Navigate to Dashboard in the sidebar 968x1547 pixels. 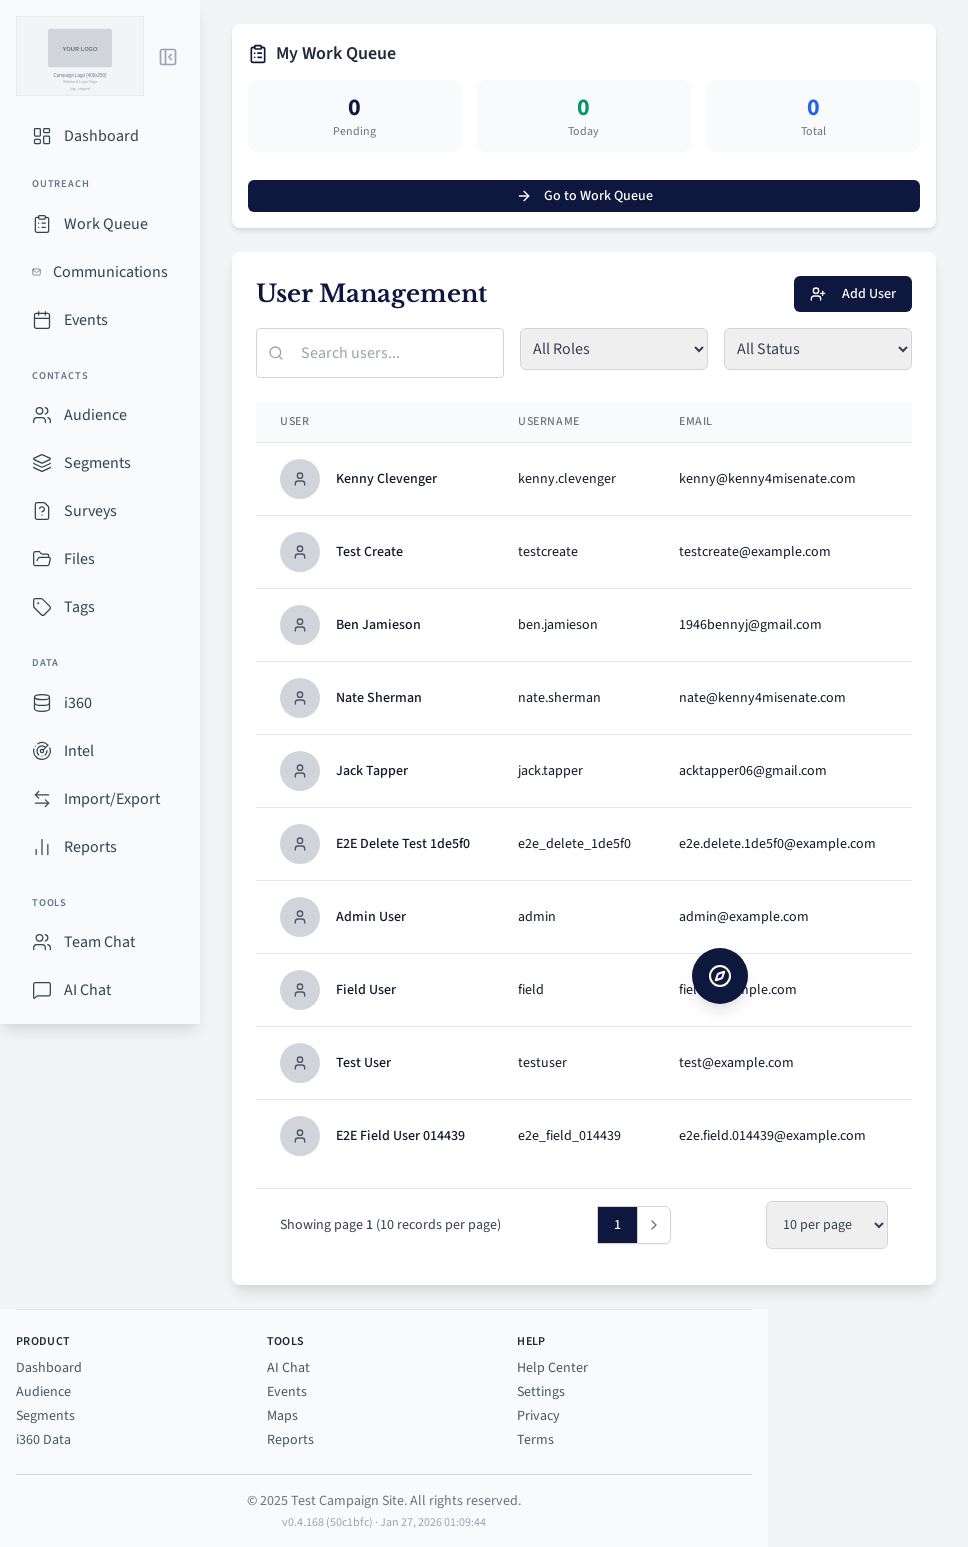(101, 136)
